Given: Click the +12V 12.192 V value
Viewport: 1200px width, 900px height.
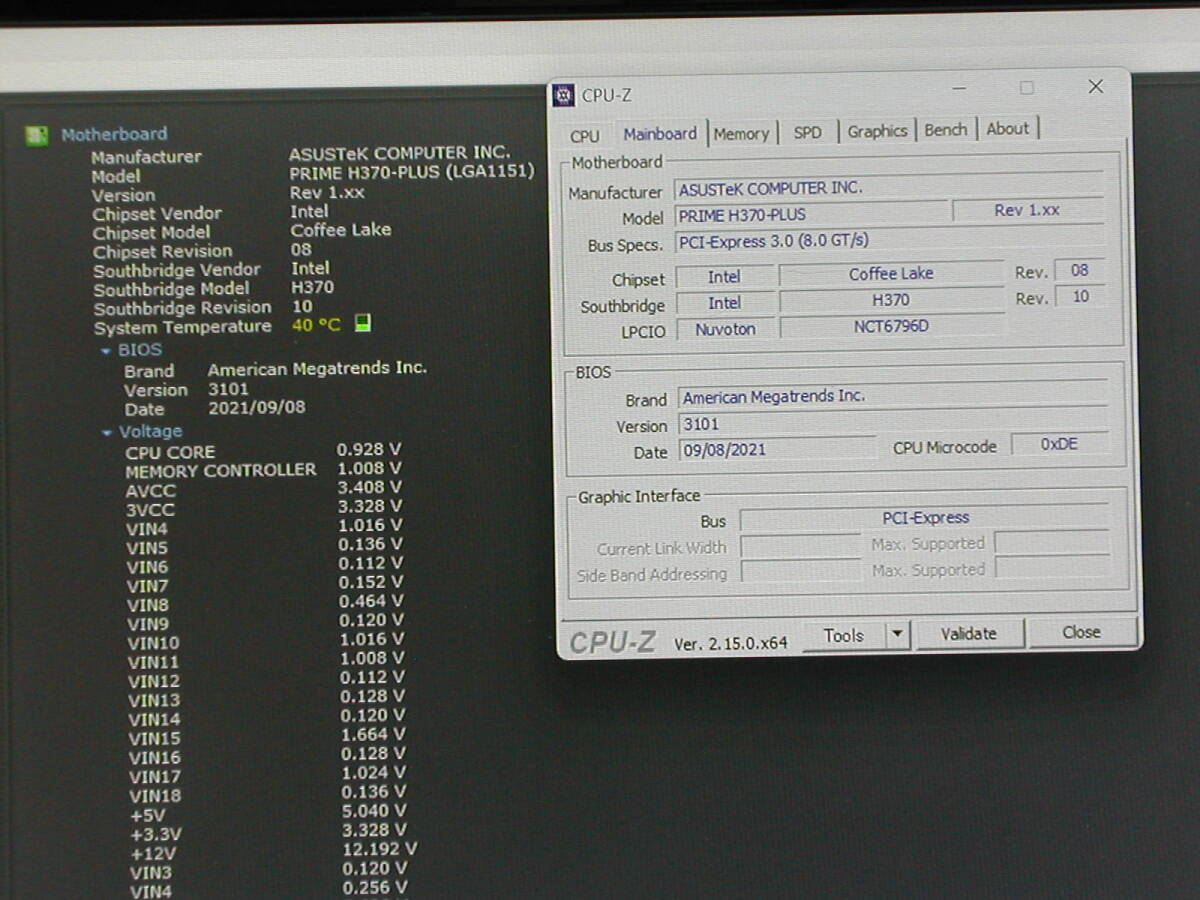Looking at the screenshot, I should click(x=379, y=849).
